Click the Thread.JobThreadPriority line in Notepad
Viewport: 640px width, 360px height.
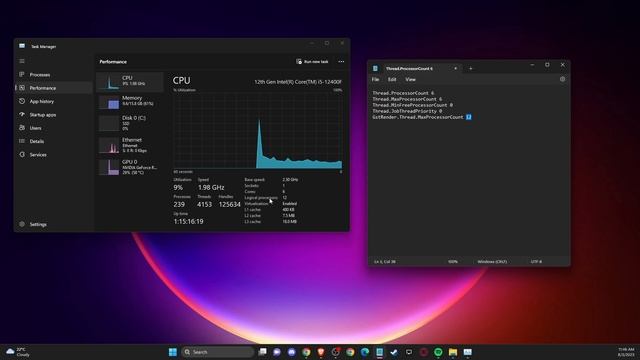point(407,111)
